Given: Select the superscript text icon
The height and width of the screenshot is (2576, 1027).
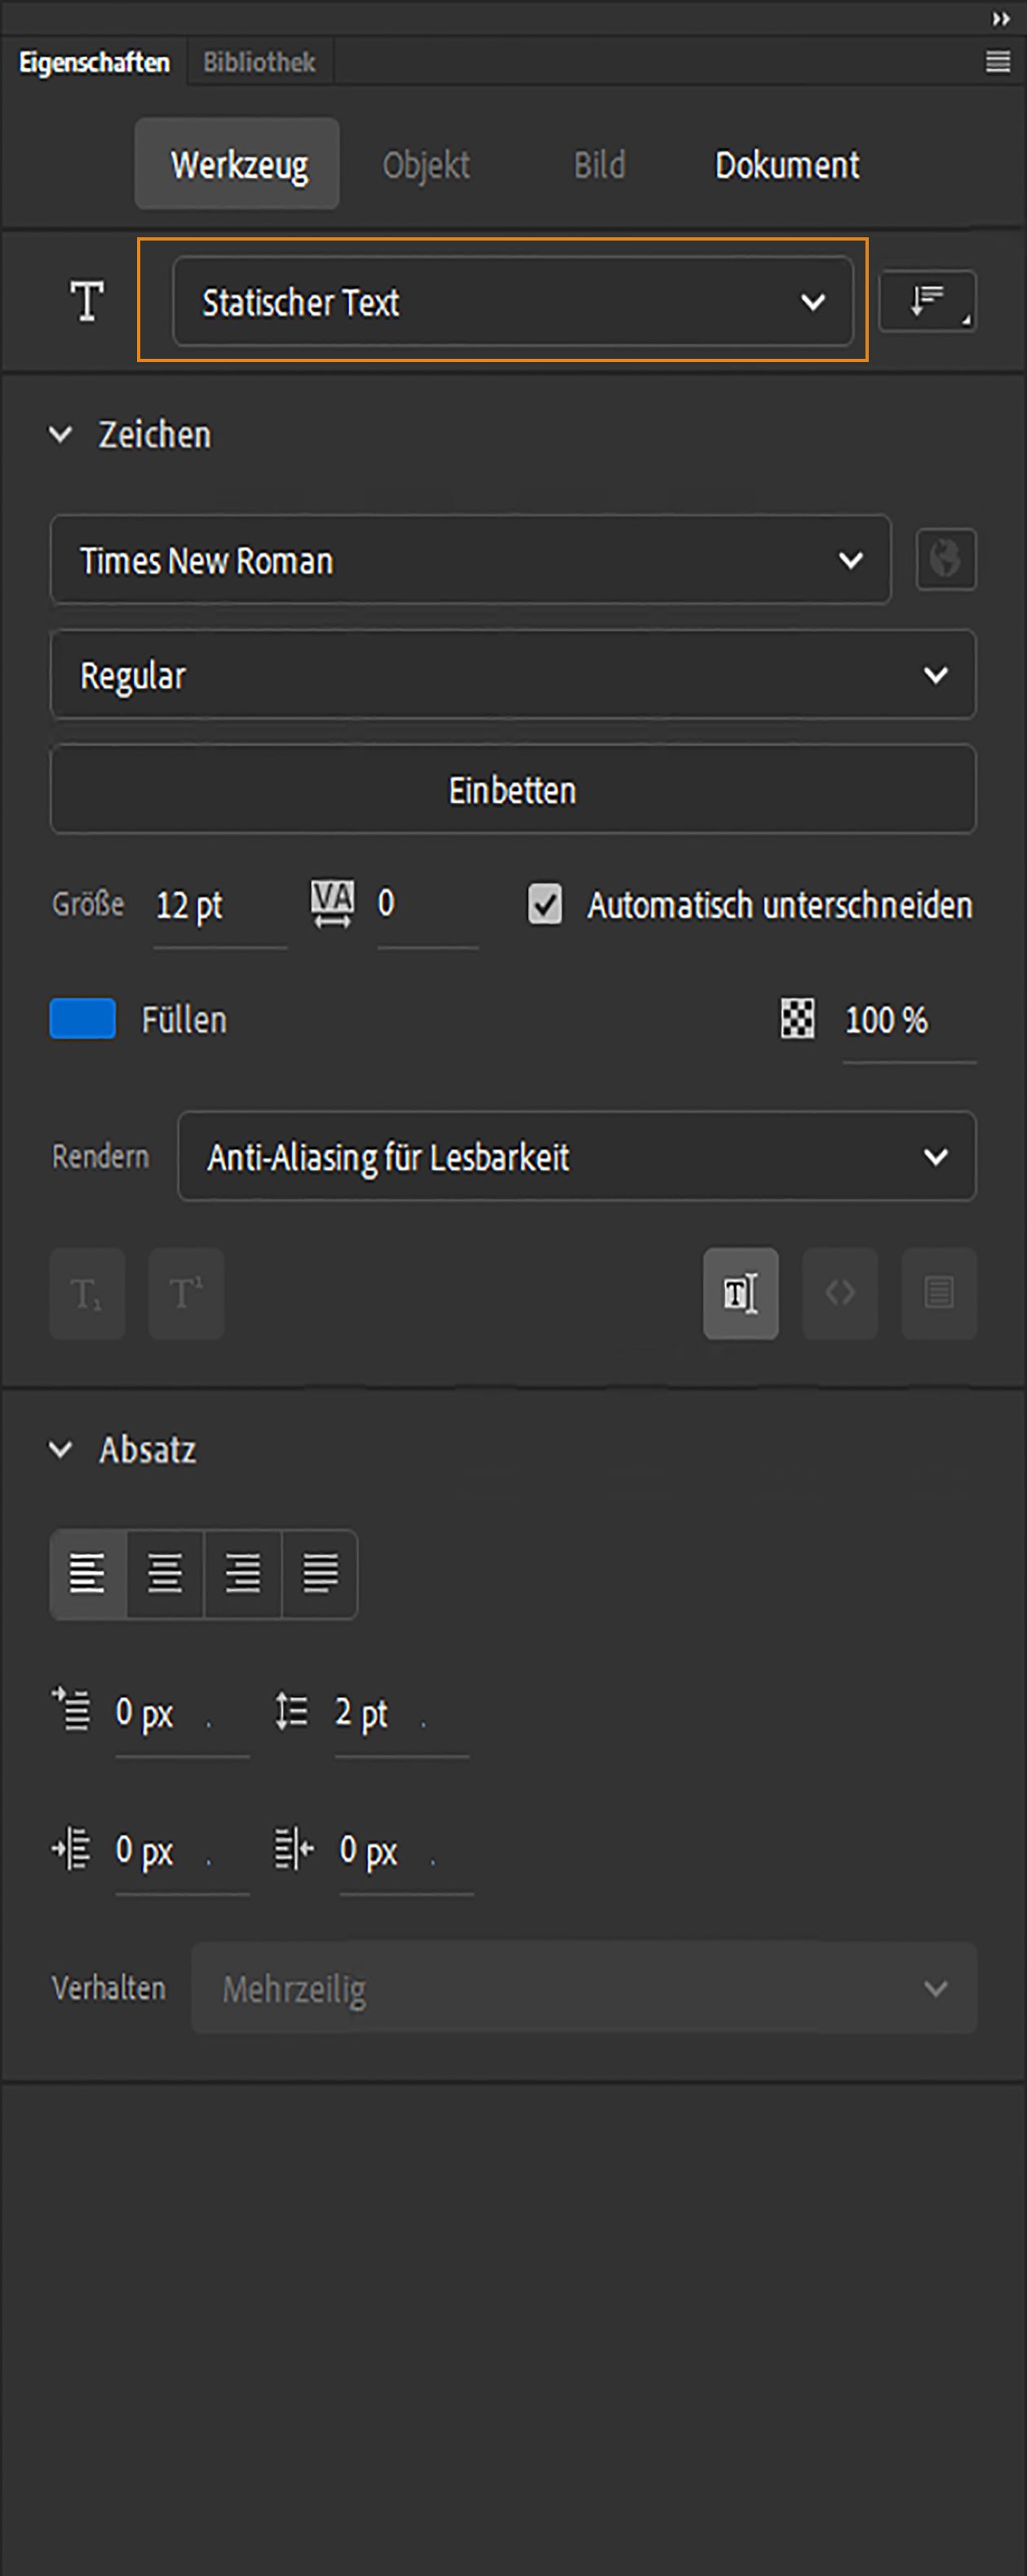Looking at the screenshot, I should [x=186, y=1293].
